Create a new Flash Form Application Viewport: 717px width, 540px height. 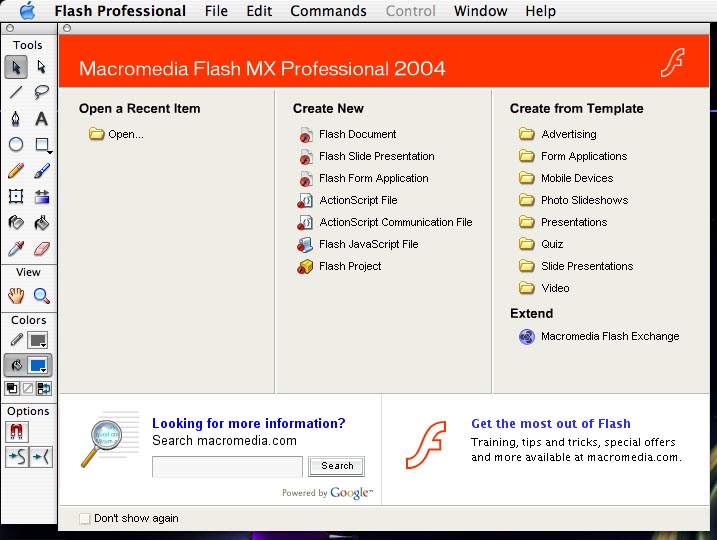click(363, 178)
